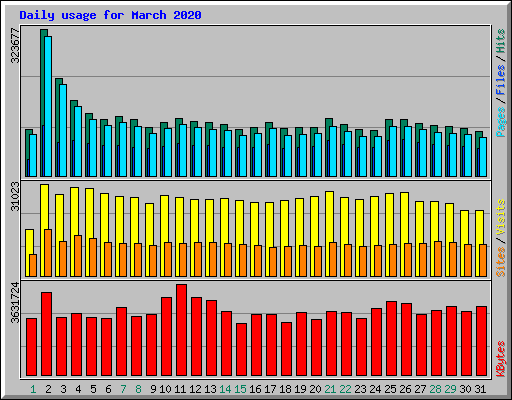Select the red KBytes bar for day 2

(46, 334)
